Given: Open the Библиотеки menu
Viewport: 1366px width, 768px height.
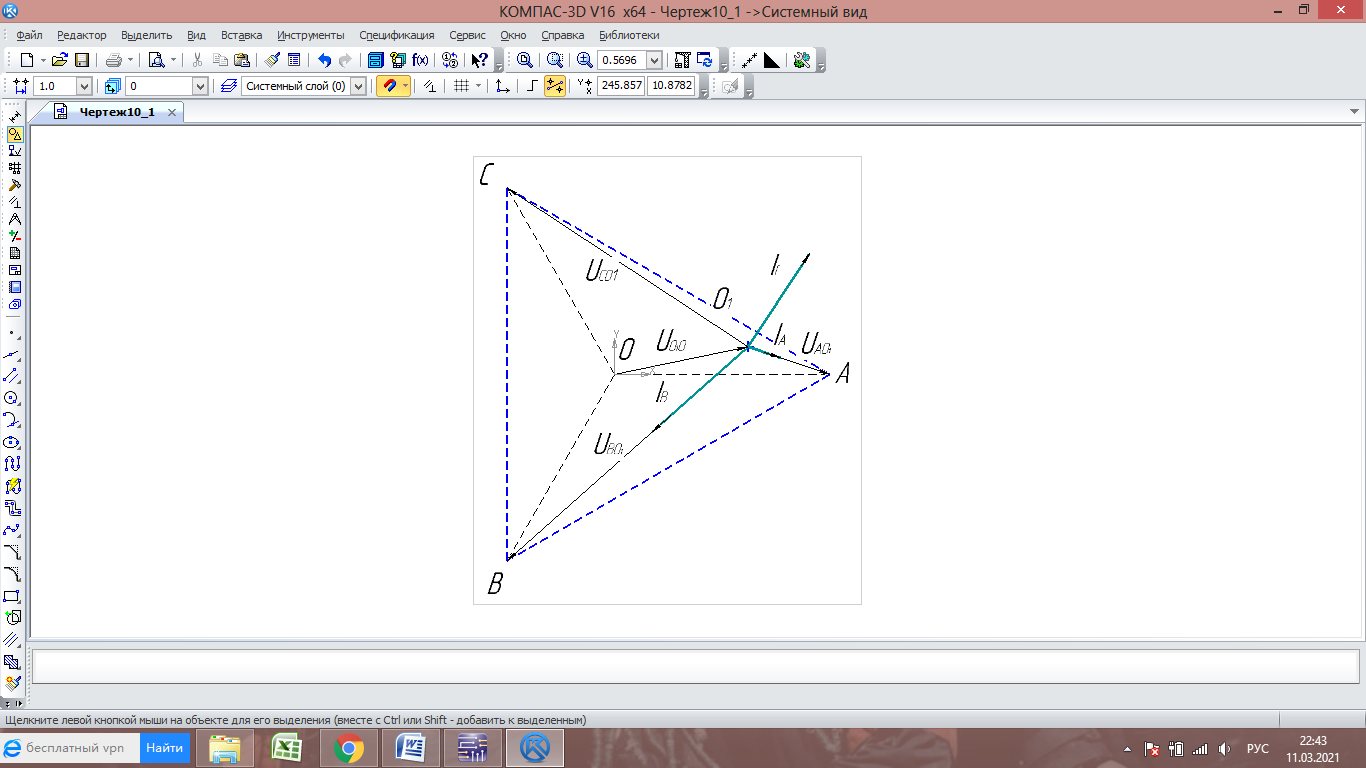Looking at the screenshot, I should pyautogui.click(x=628, y=35).
